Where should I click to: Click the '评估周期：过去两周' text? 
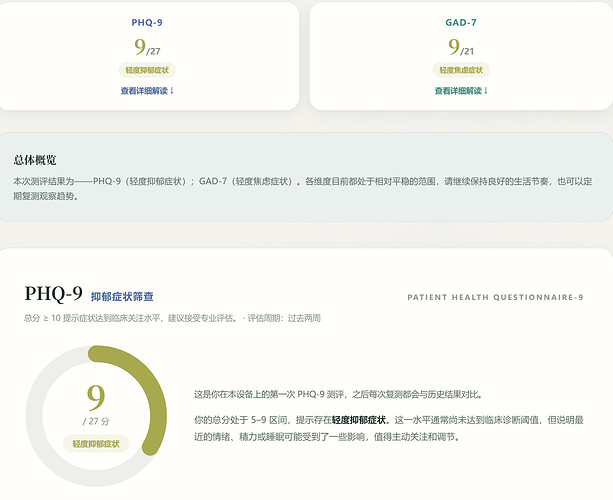[284, 318]
